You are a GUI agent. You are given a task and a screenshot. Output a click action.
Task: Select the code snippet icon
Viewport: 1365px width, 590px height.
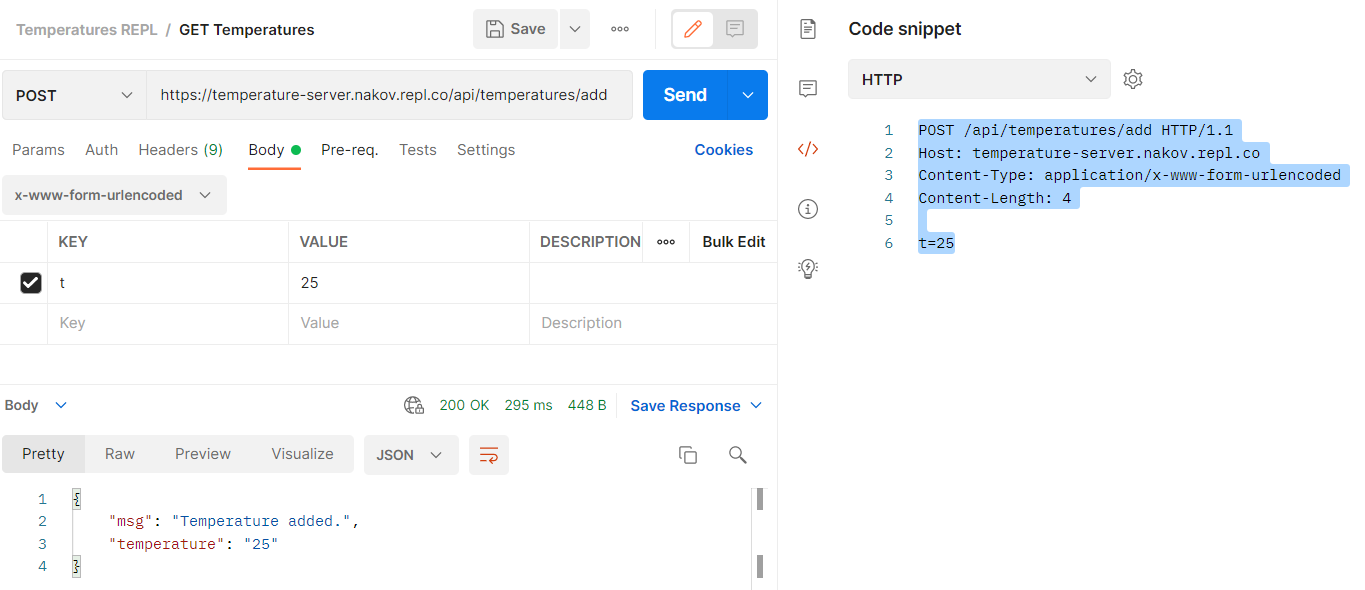point(808,149)
